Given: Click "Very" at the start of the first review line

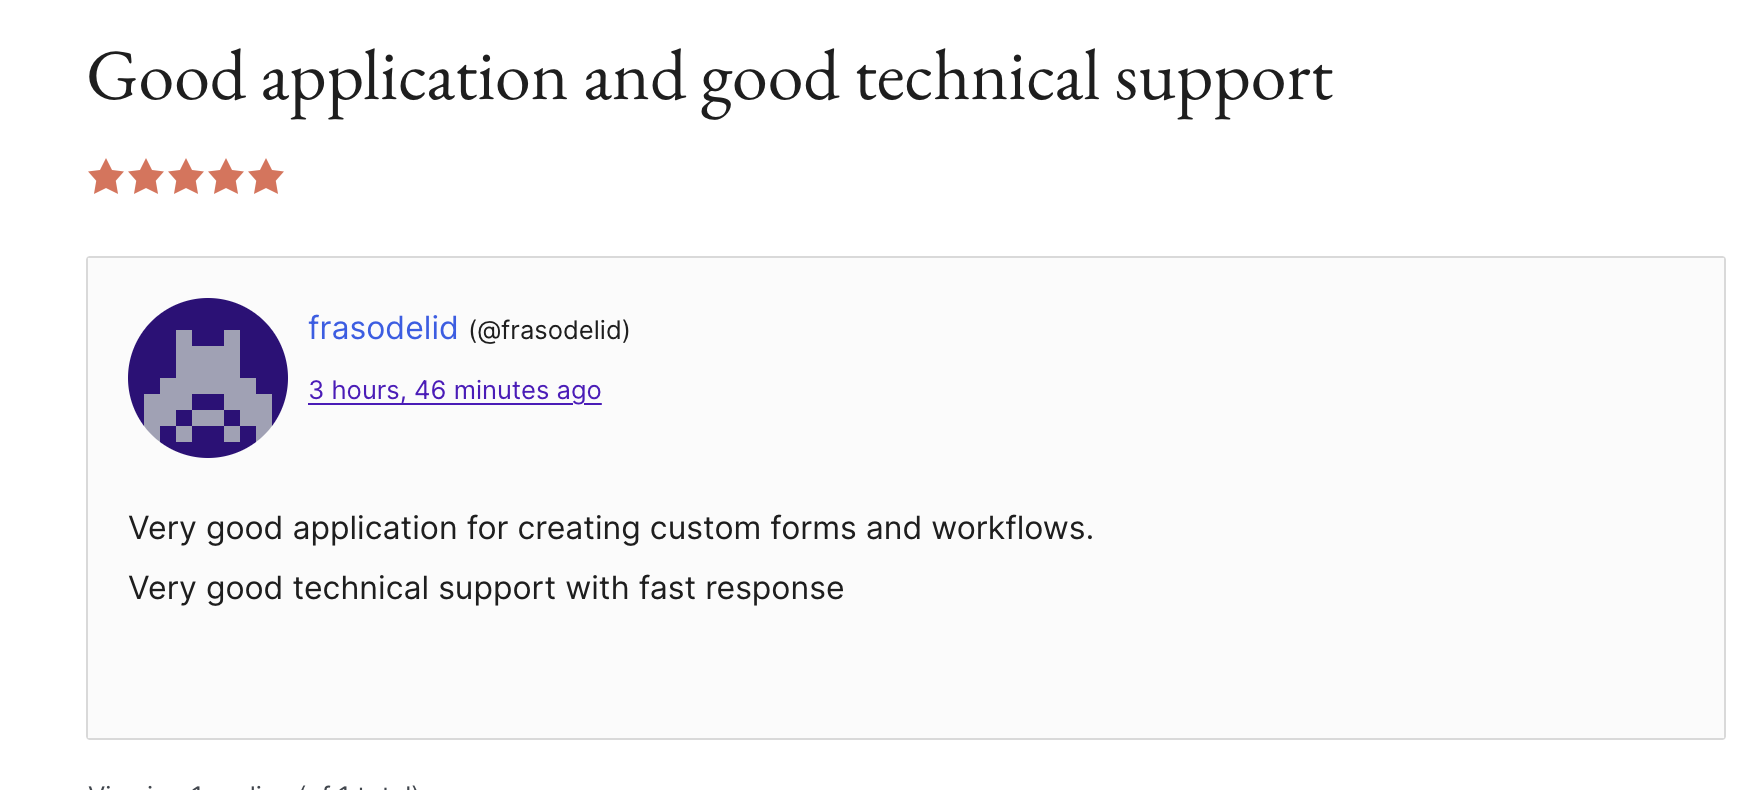Looking at the screenshot, I should pos(162,528).
